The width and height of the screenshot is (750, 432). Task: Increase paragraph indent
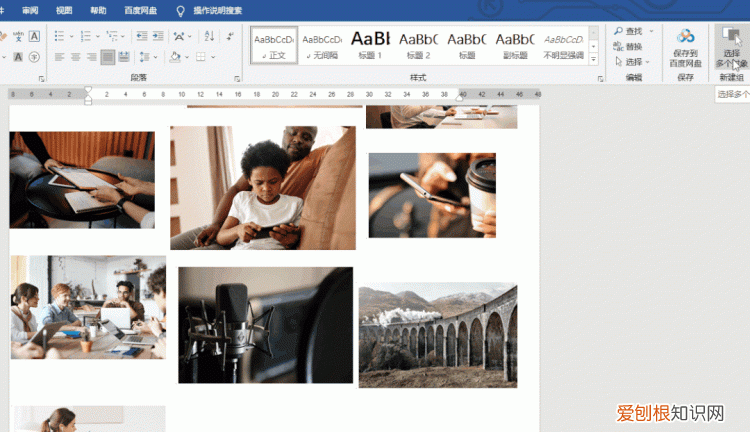coord(159,36)
